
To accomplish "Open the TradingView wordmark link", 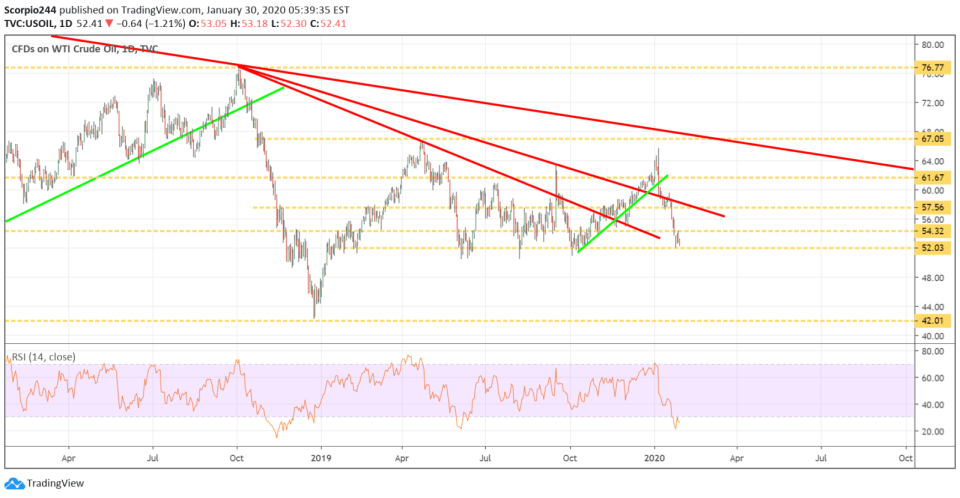I will coord(55,483).
